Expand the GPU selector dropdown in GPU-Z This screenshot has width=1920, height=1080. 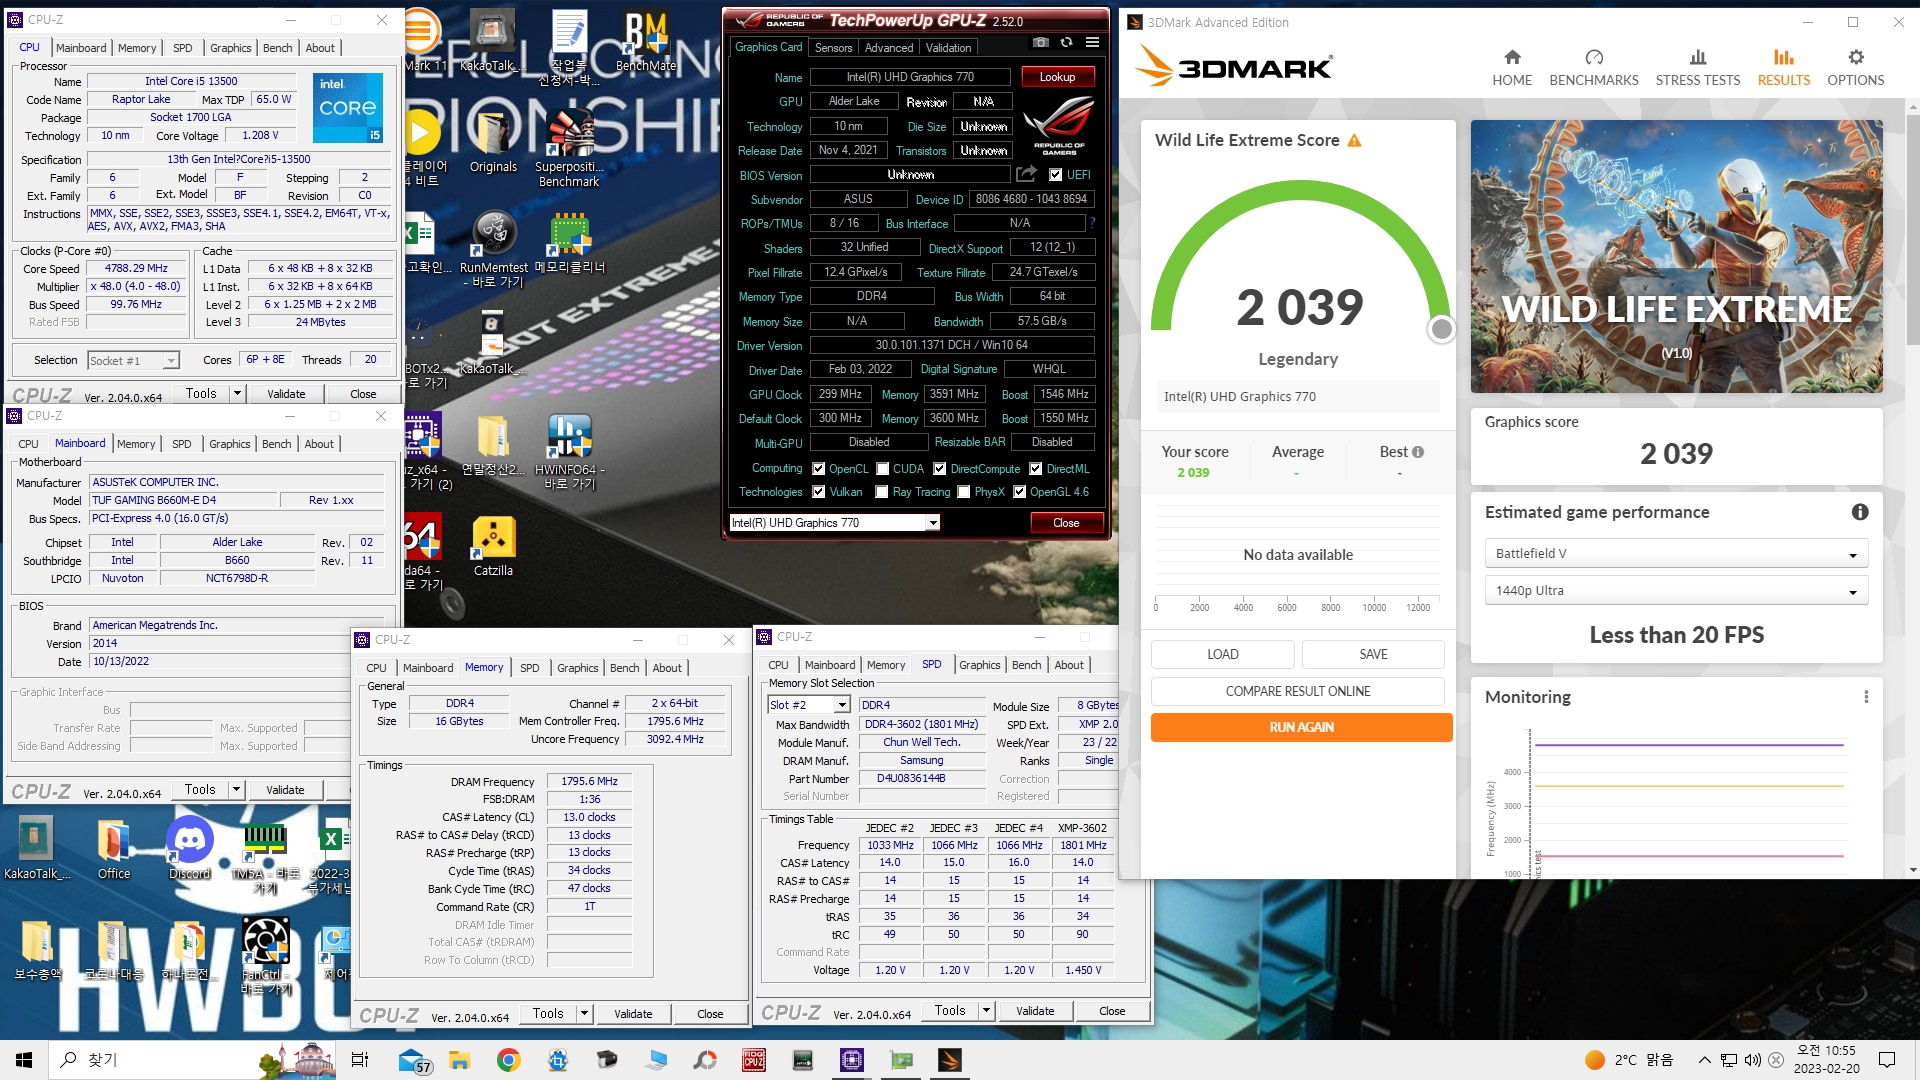[933, 523]
